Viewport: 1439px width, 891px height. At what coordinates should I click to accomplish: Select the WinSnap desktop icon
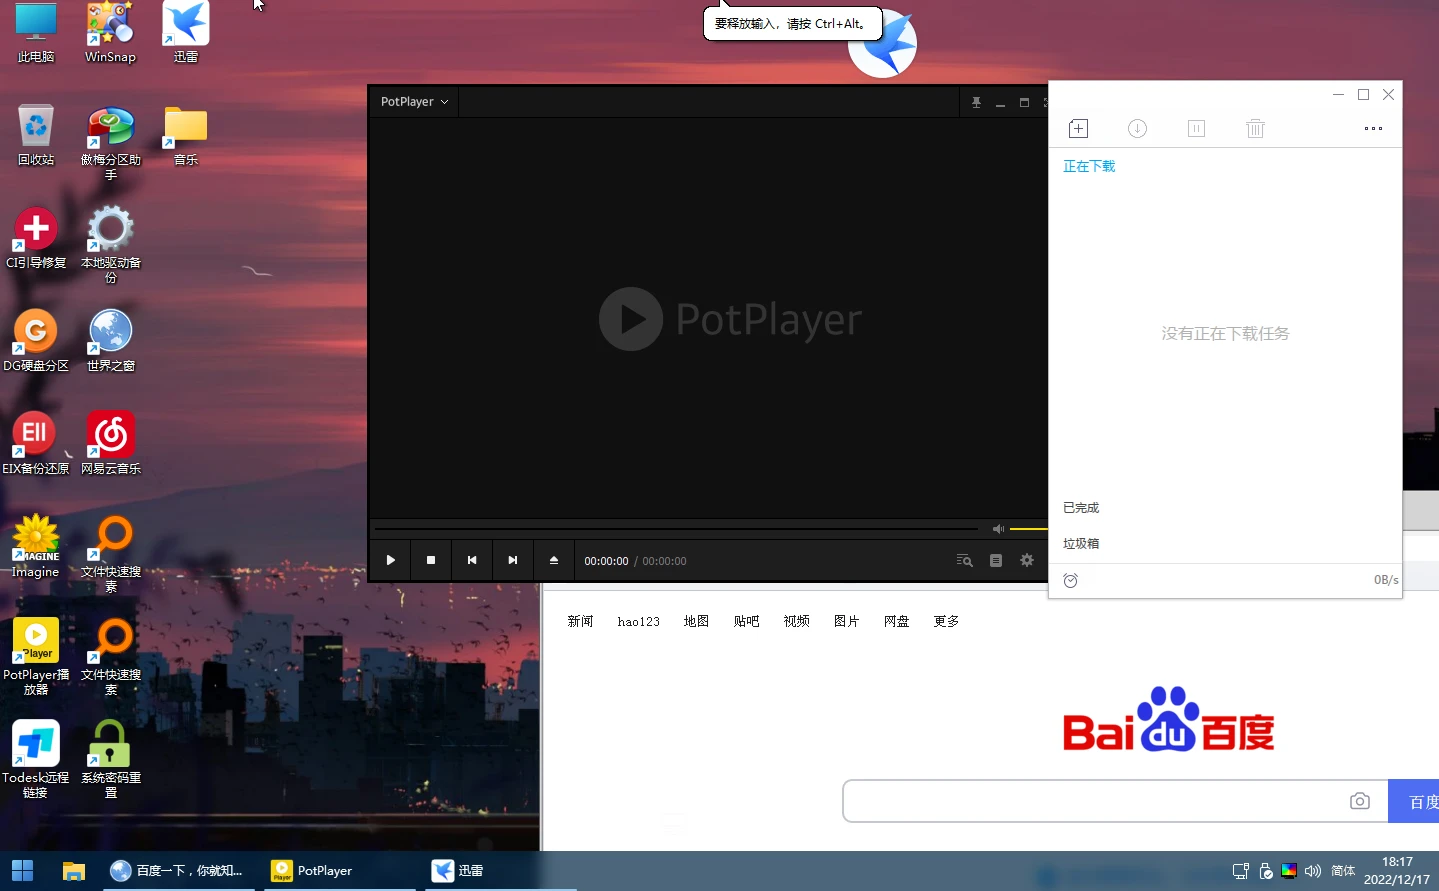coord(110,33)
